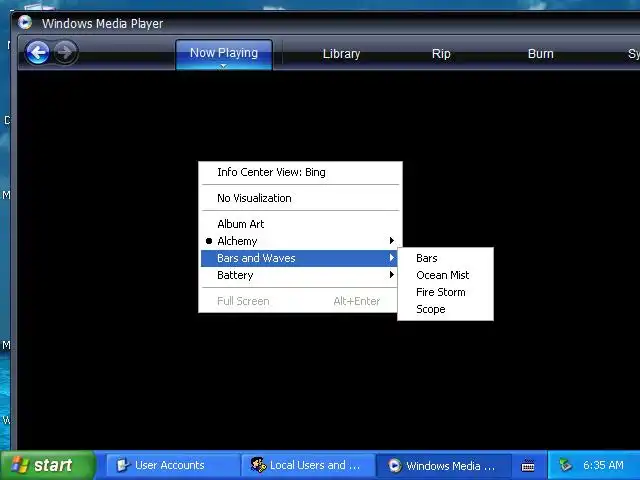
Task: Choose the Bars visualization
Action: click(x=445, y=258)
